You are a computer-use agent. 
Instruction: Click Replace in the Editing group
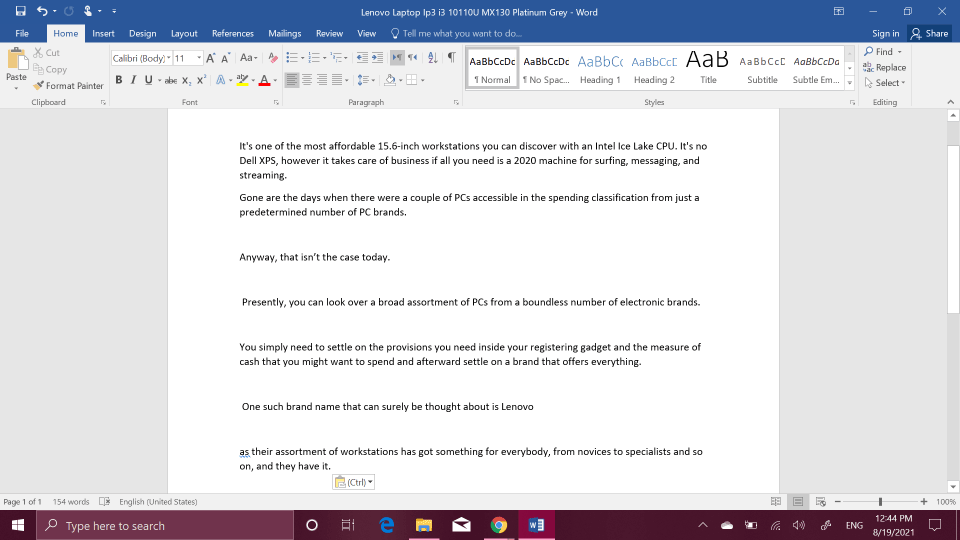coord(884,67)
